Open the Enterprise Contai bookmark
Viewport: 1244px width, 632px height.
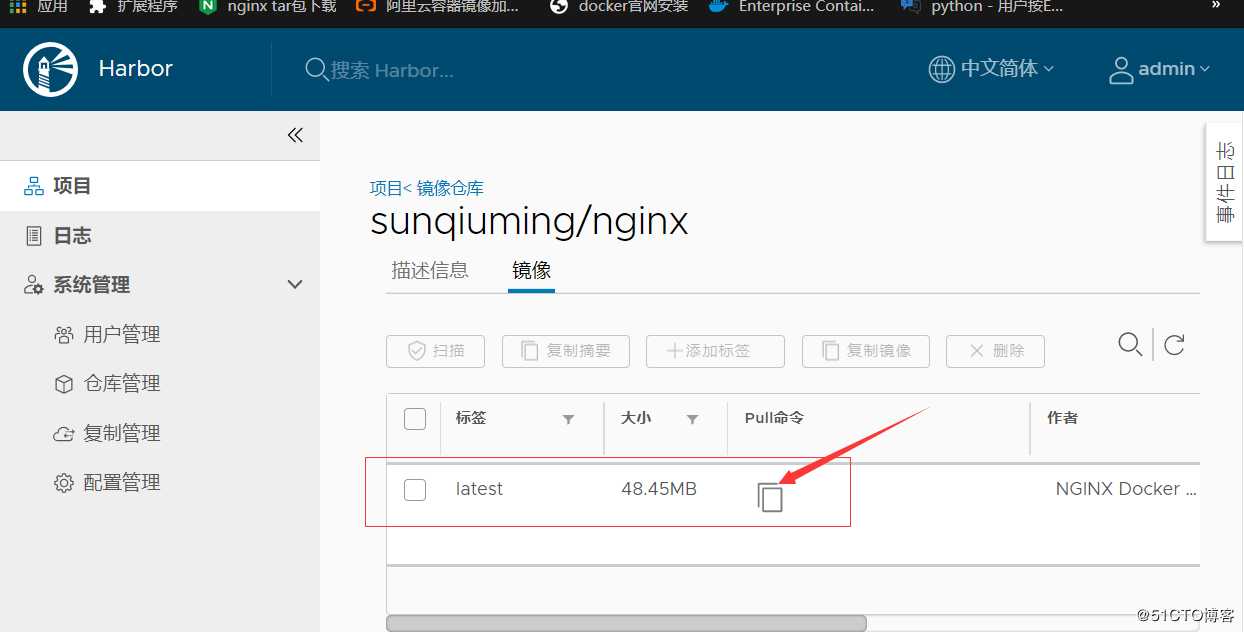pyautogui.click(x=792, y=7)
